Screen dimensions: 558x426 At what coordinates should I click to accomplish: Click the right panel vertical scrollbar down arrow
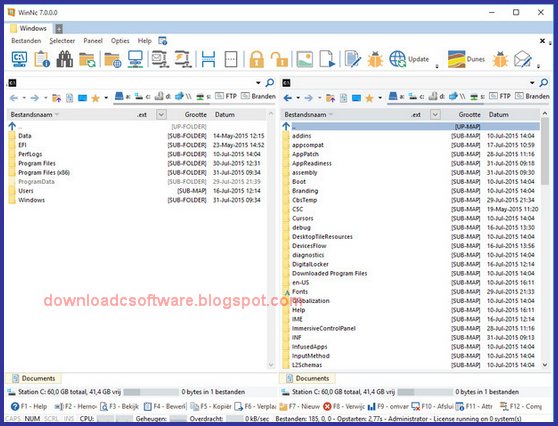pos(545,365)
